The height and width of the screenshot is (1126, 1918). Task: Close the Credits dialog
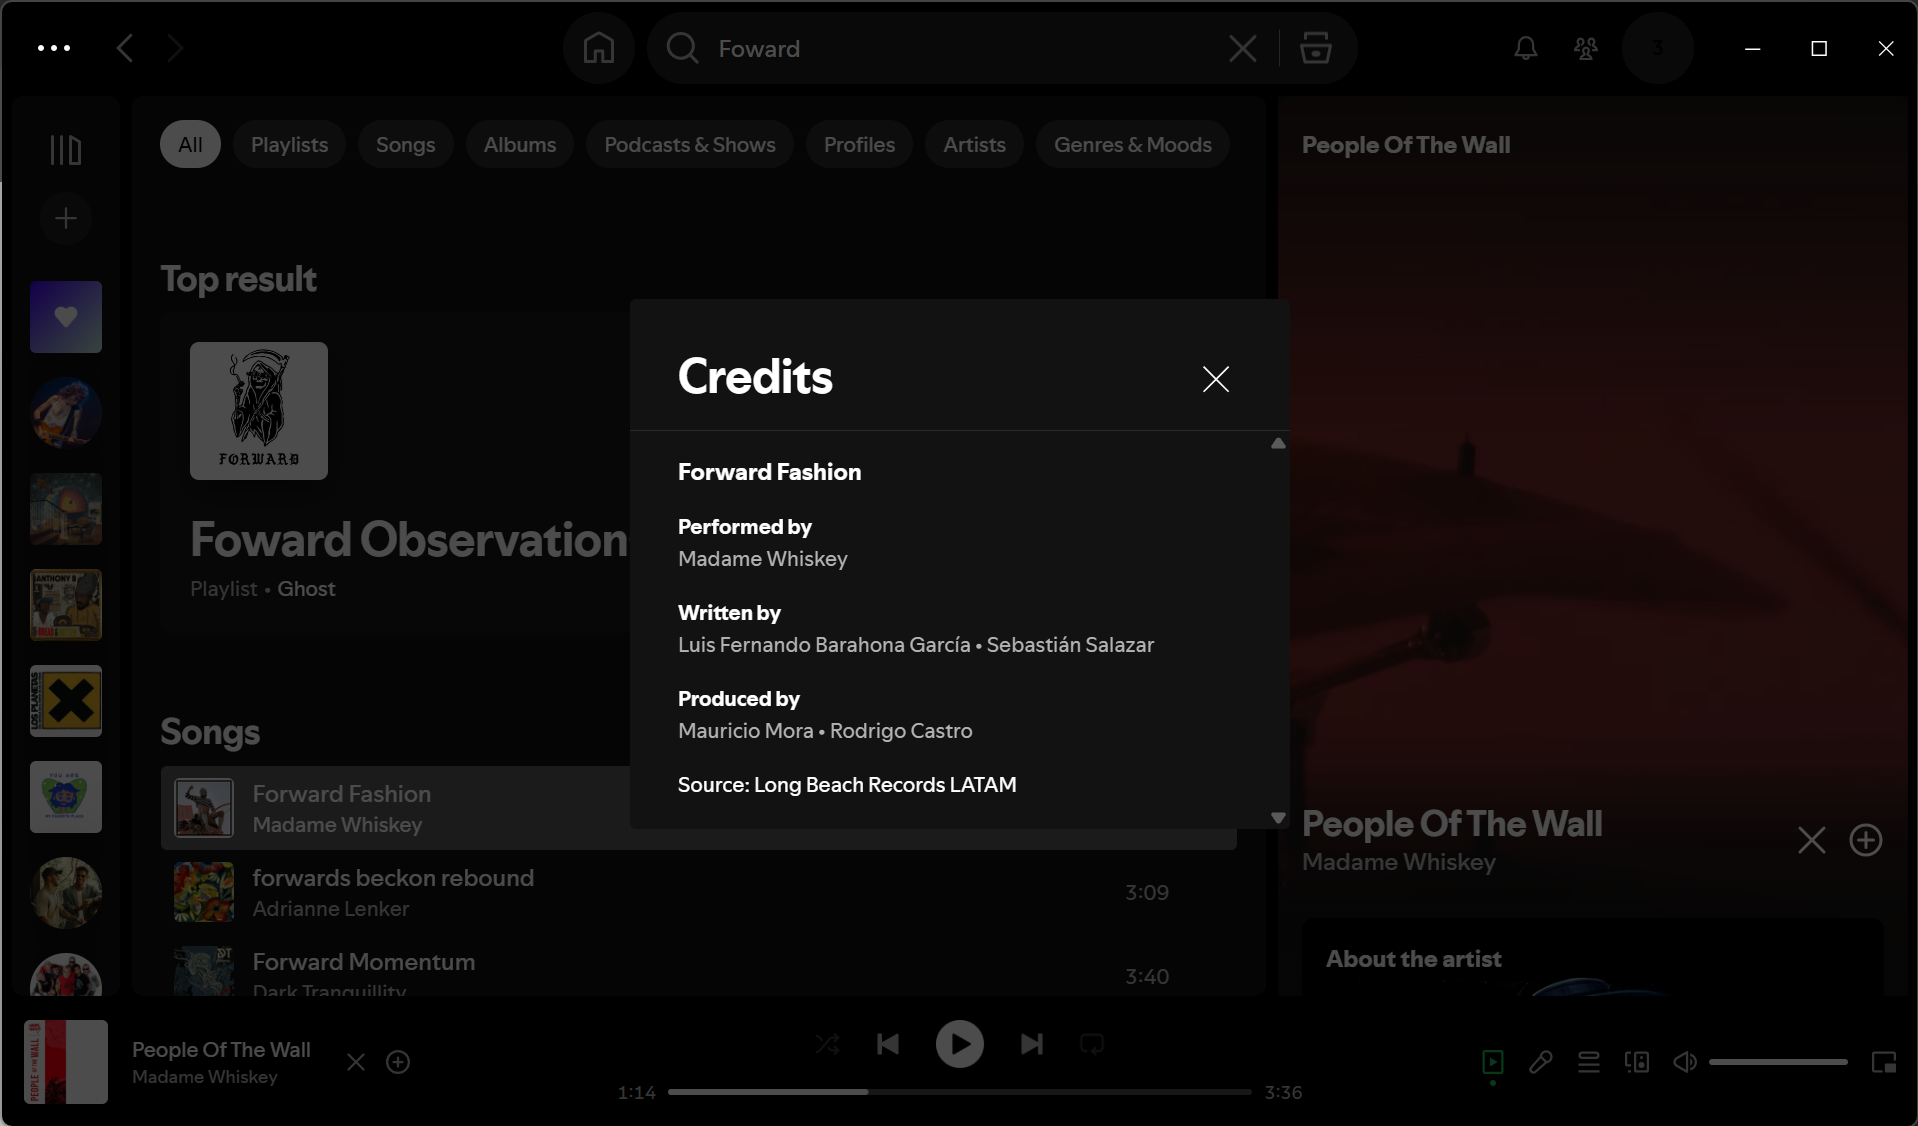(1215, 379)
